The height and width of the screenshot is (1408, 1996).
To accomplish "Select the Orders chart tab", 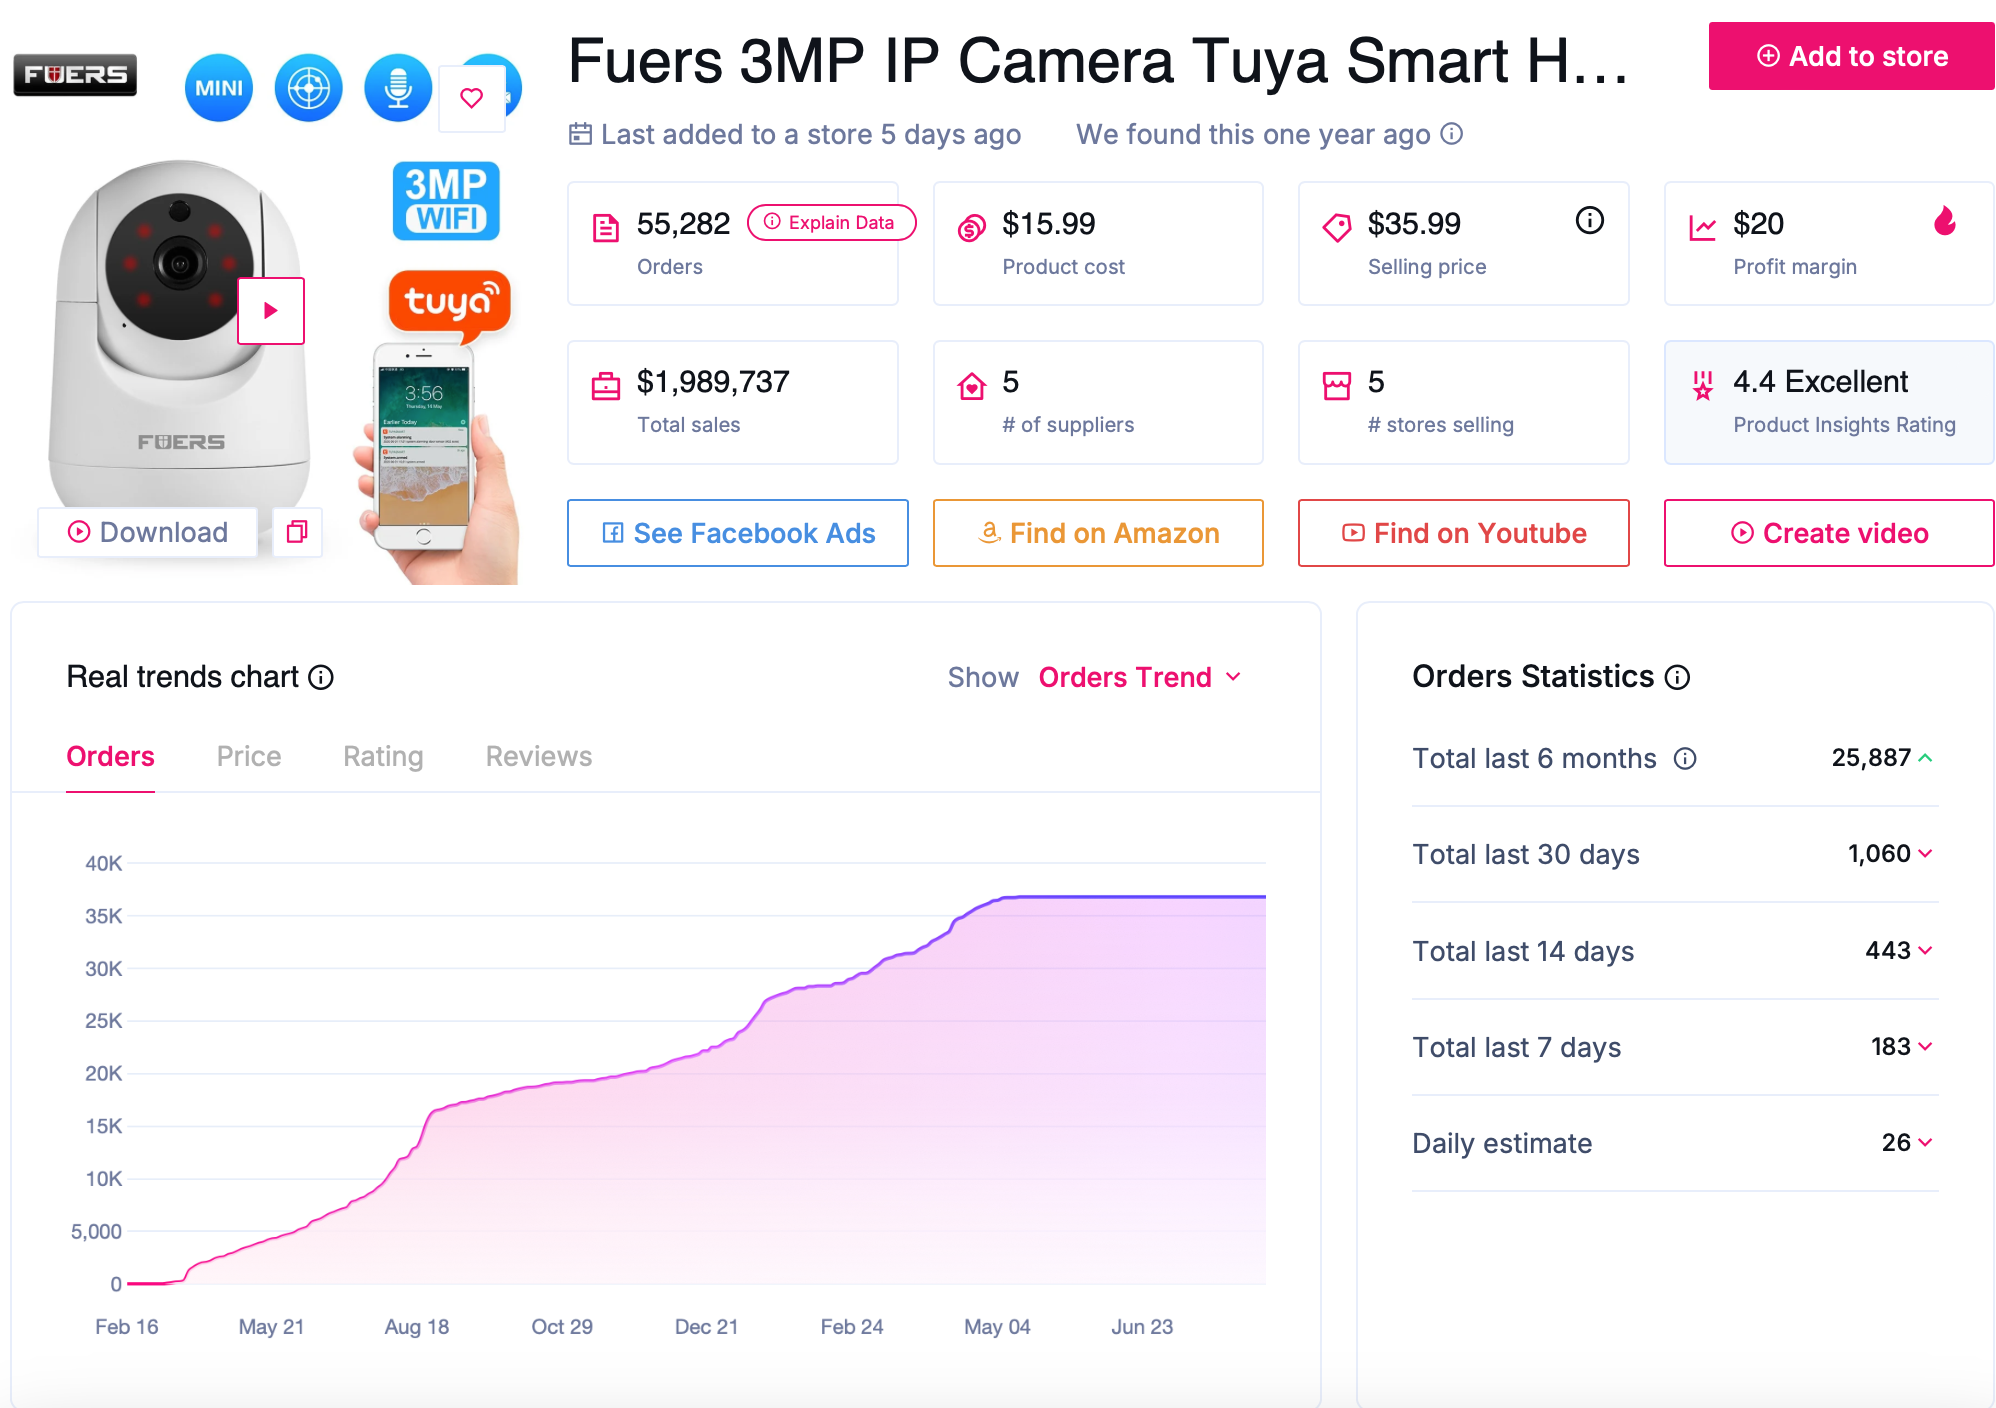I will click(110, 757).
